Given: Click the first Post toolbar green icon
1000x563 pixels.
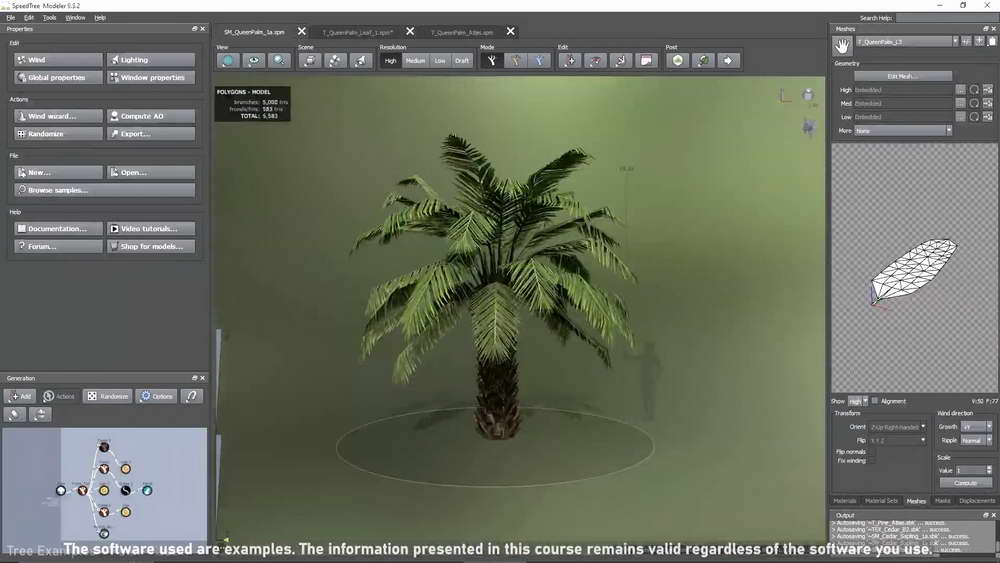Looking at the screenshot, I should (677, 61).
